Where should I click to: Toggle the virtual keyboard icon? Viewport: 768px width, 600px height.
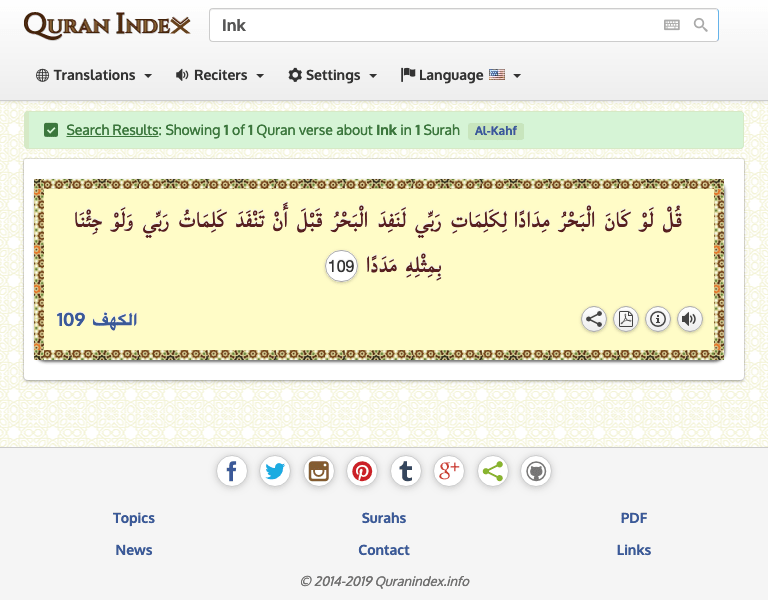(672, 25)
